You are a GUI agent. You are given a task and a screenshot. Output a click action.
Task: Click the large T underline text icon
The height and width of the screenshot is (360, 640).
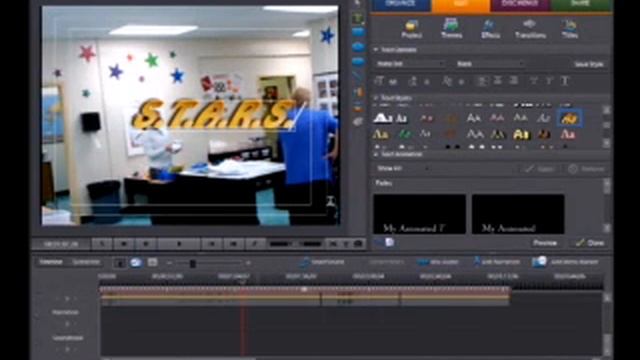pyautogui.click(x=565, y=81)
